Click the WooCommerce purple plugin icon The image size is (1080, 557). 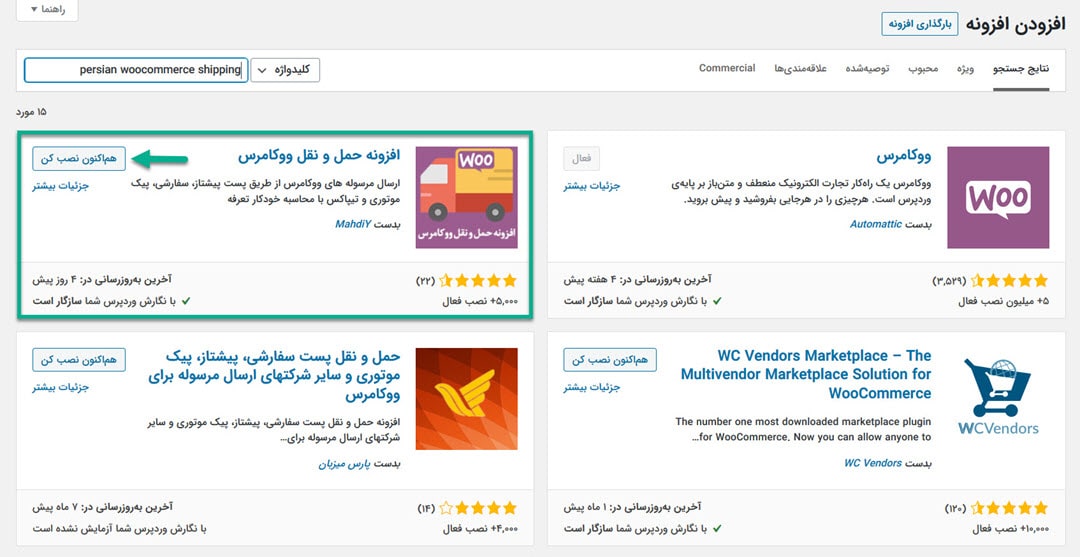pos(998,197)
